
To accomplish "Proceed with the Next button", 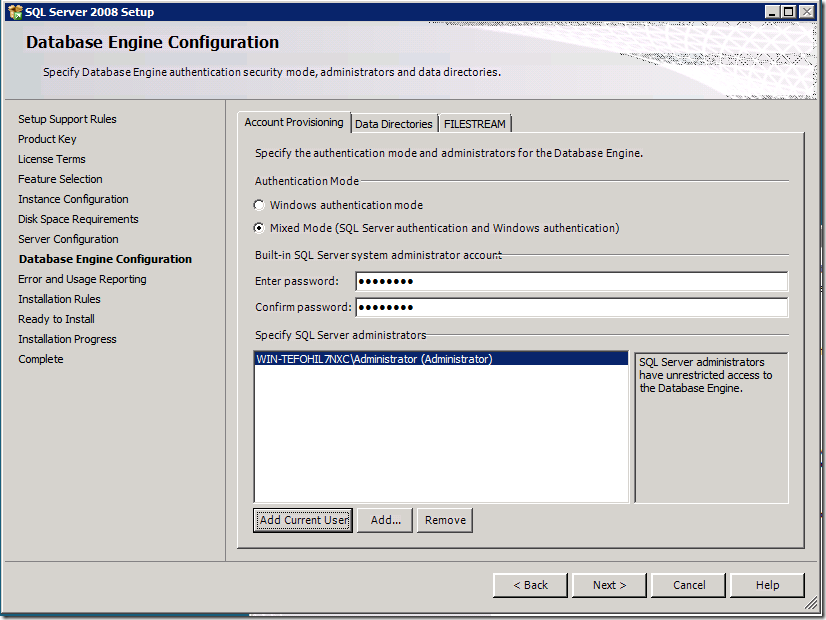I will point(609,585).
